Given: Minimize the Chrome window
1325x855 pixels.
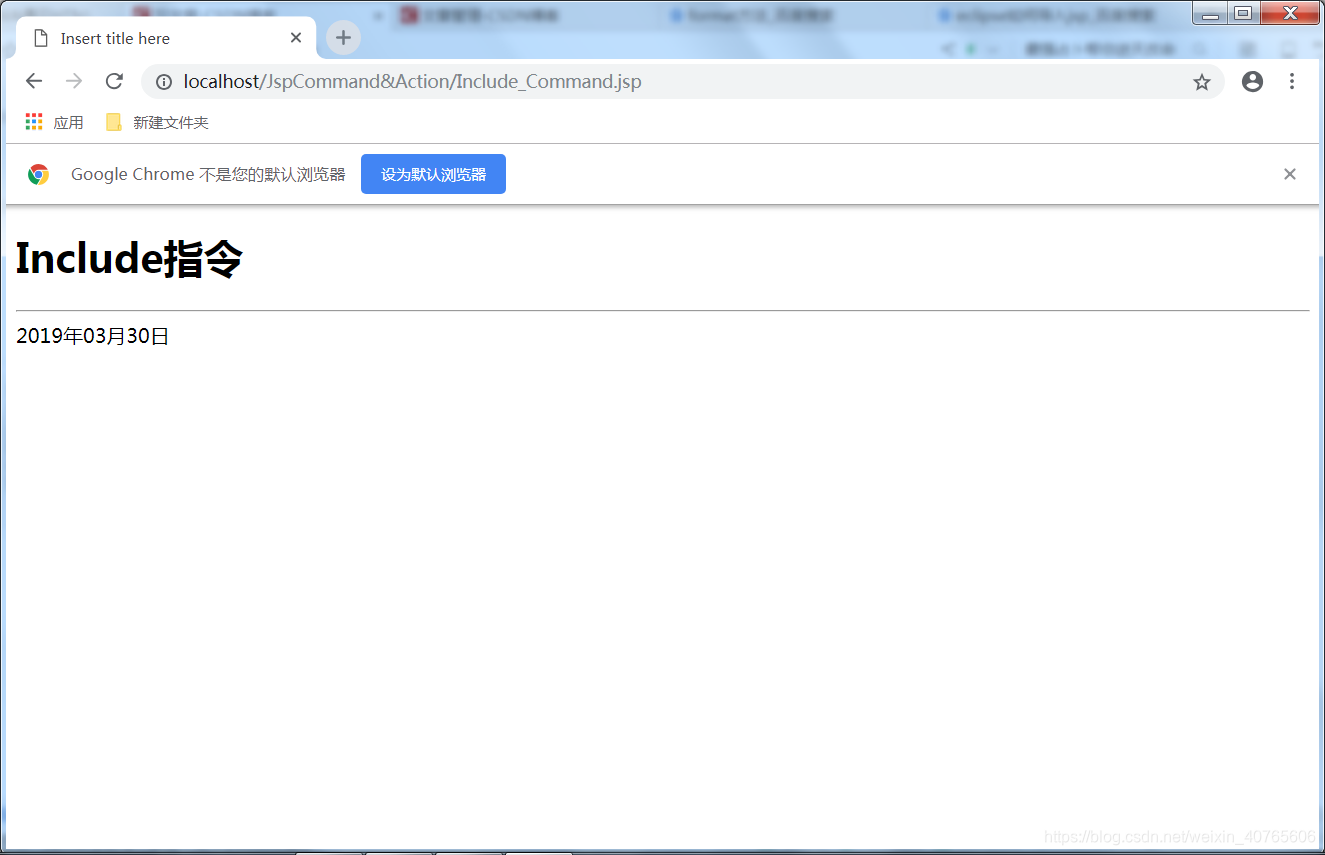Looking at the screenshot, I should (1210, 13).
